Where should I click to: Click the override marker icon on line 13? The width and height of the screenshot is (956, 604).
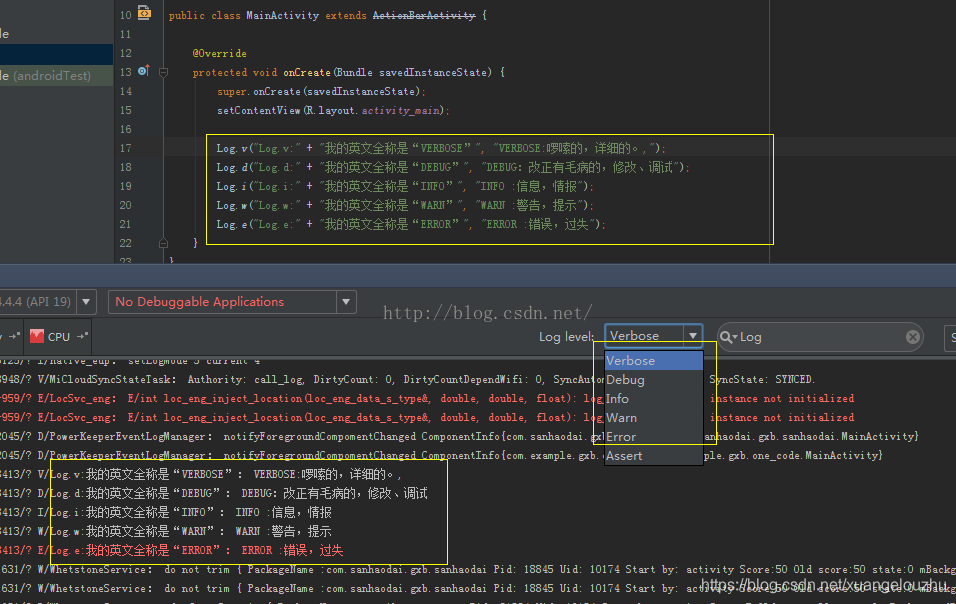tap(143, 71)
